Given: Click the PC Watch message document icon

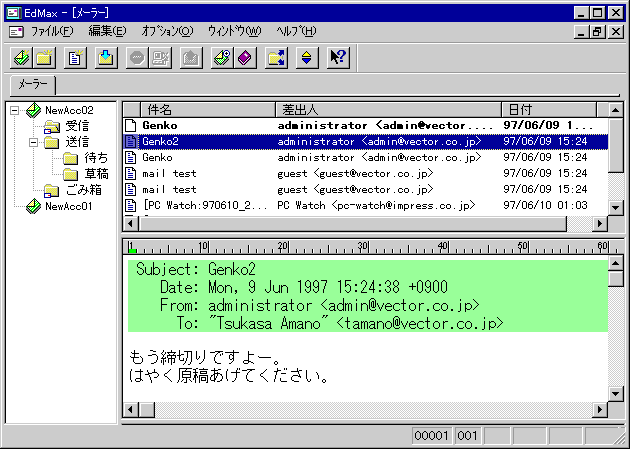Looking at the screenshot, I should pos(131,205).
